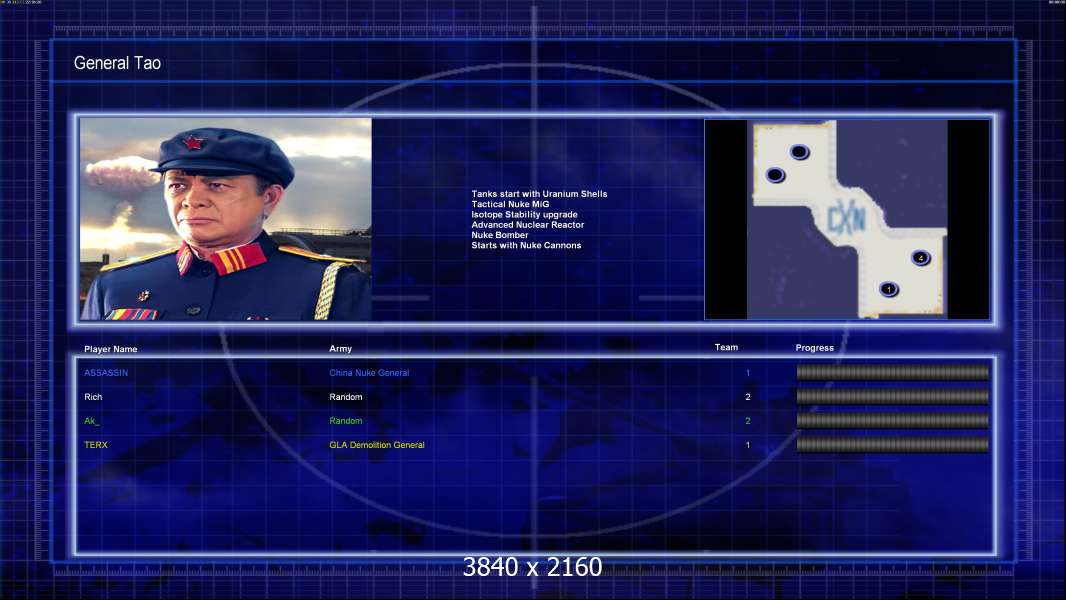Viewport: 1066px width, 600px height.
Task: Select player name Ak_
Action: (x=92, y=421)
